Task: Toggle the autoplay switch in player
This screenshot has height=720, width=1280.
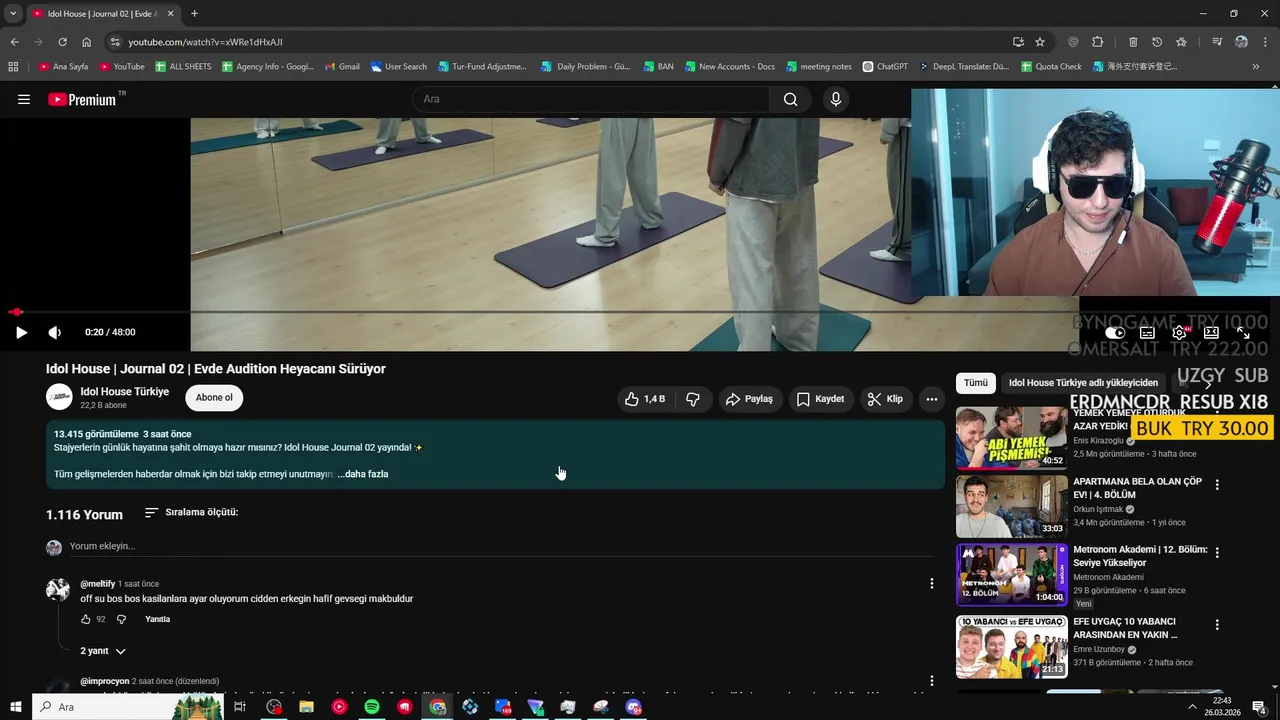Action: [1115, 333]
